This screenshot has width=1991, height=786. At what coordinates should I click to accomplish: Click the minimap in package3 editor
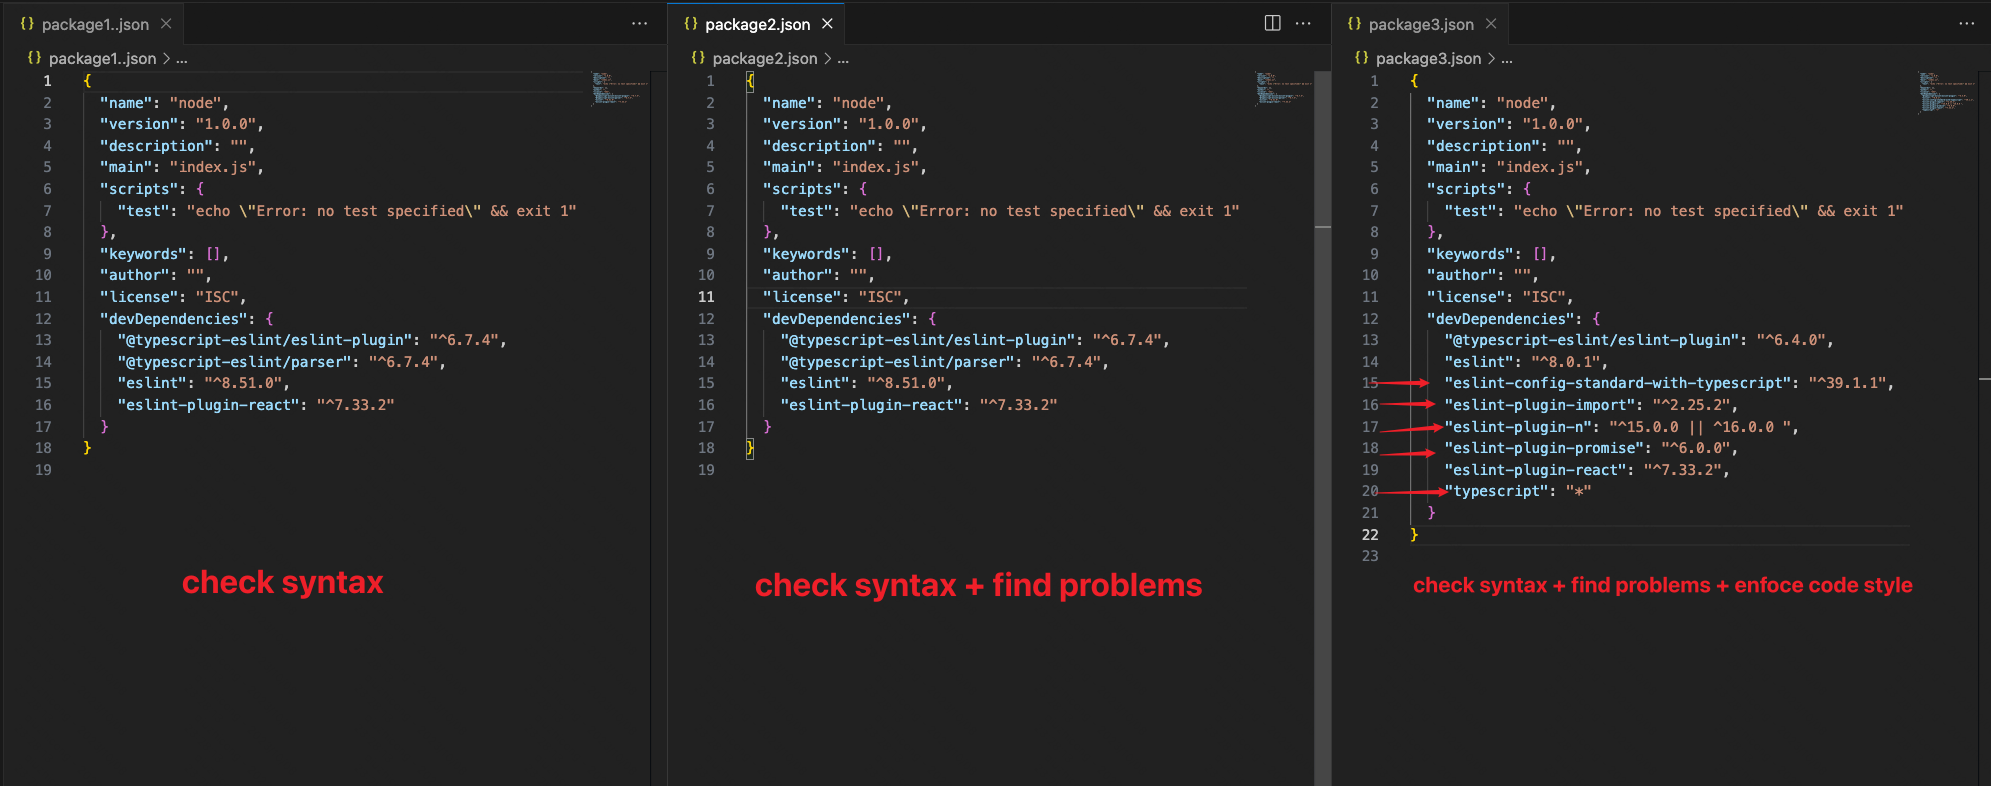click(1945, 91)
